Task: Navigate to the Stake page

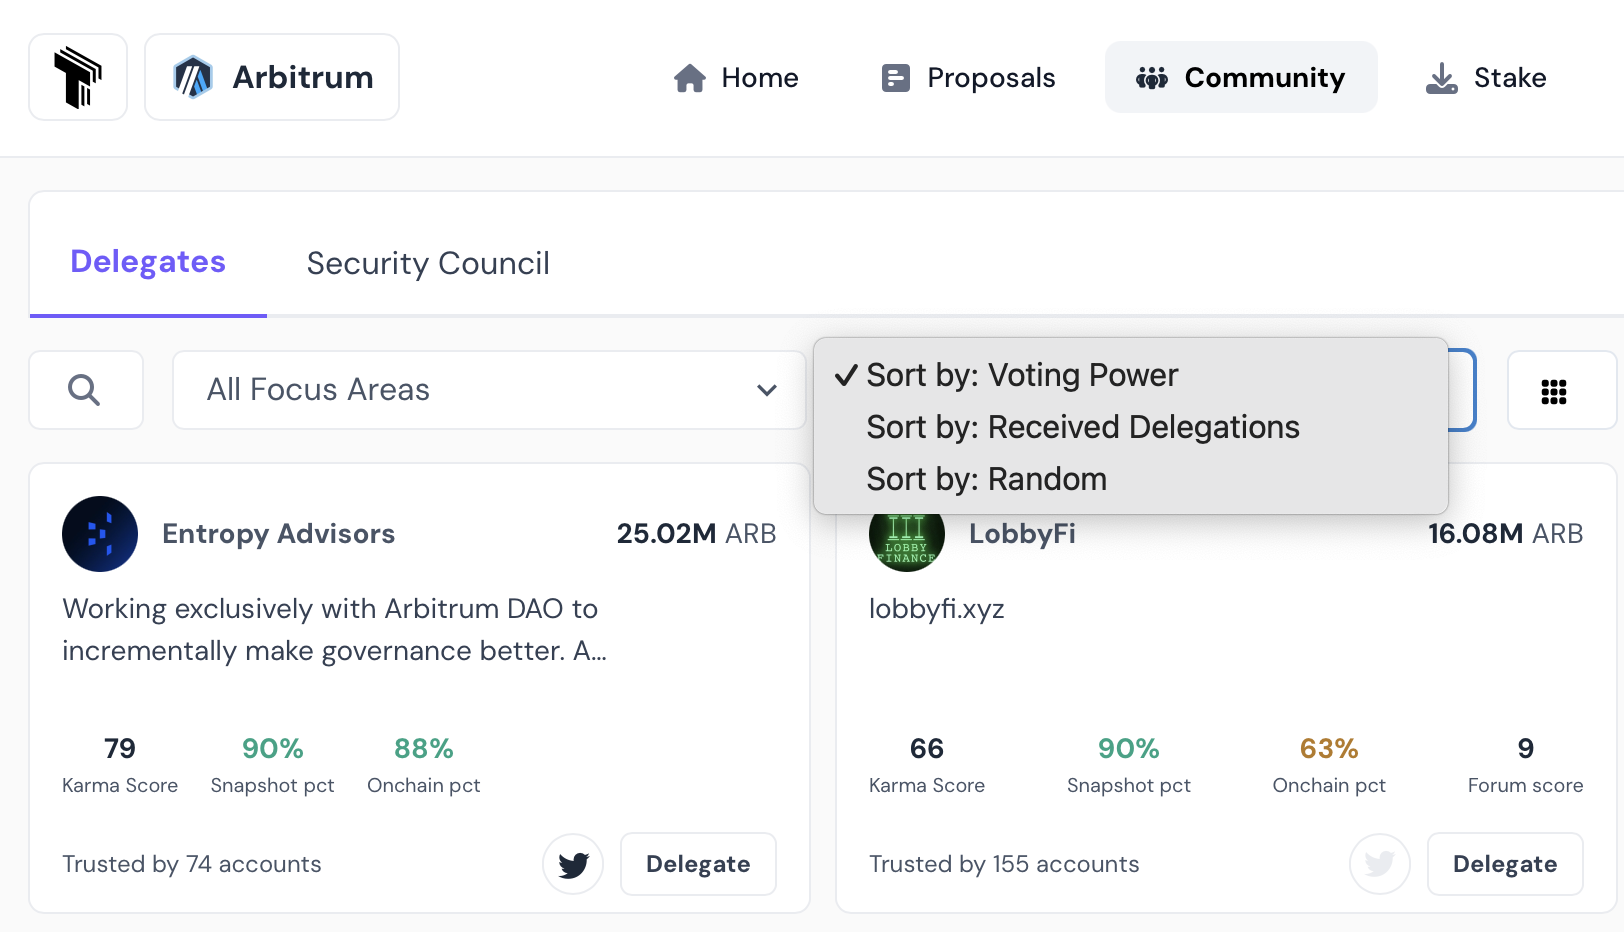Action: point(1486,78)
